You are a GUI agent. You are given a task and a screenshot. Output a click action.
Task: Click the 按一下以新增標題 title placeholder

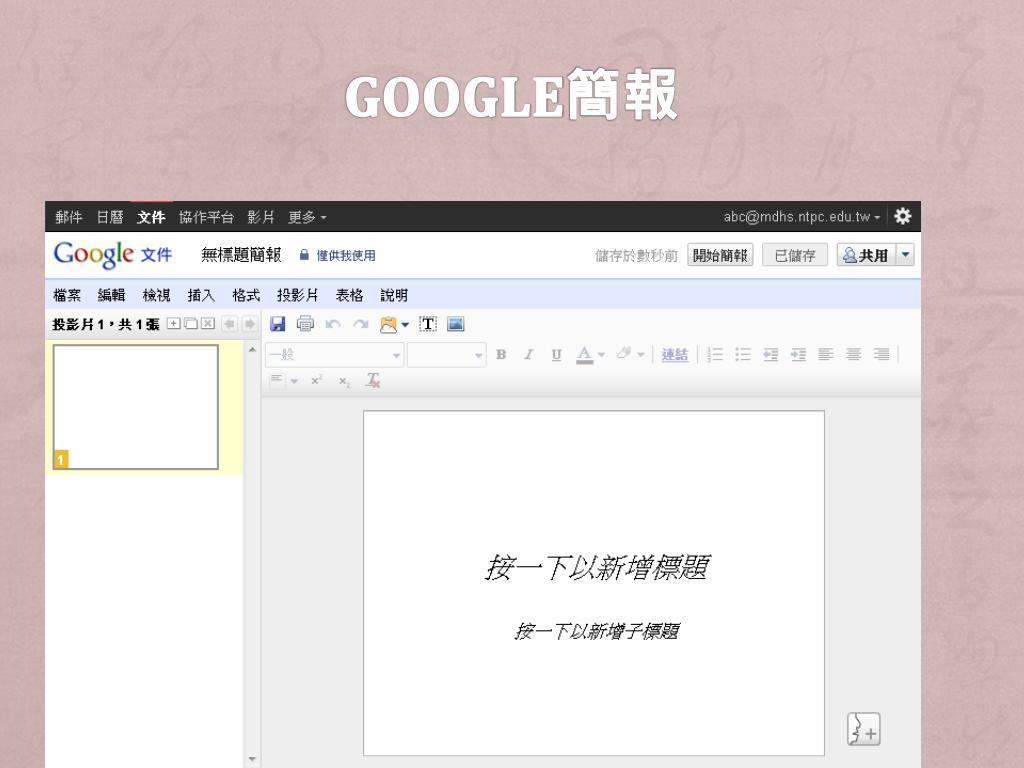pyautogui.click(x=596, y=567)
